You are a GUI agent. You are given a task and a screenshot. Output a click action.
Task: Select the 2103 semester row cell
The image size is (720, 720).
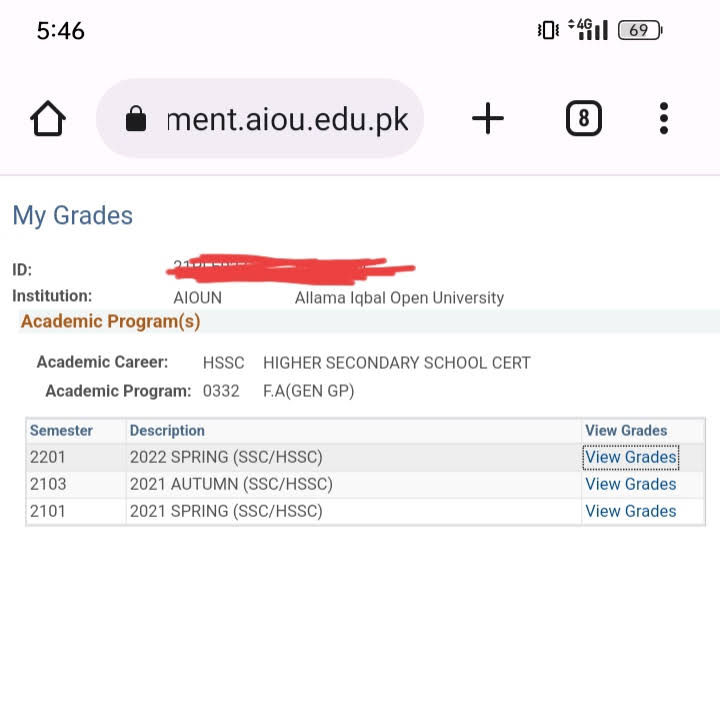(47, 484)
